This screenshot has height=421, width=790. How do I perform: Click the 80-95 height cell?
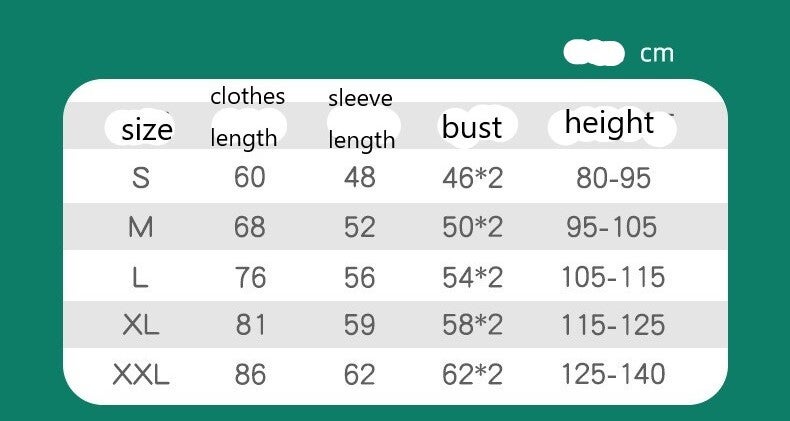click(613, 178)
